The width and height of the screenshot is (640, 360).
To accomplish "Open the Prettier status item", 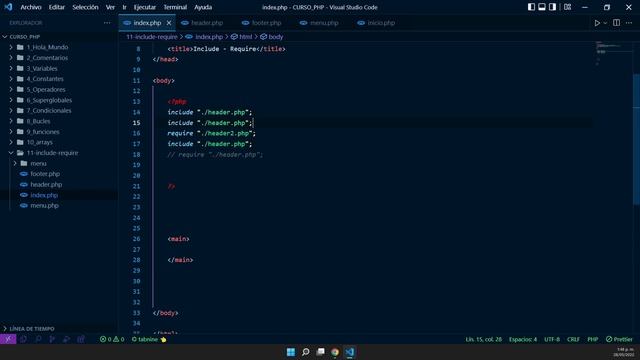I will [x=619, y=339].
